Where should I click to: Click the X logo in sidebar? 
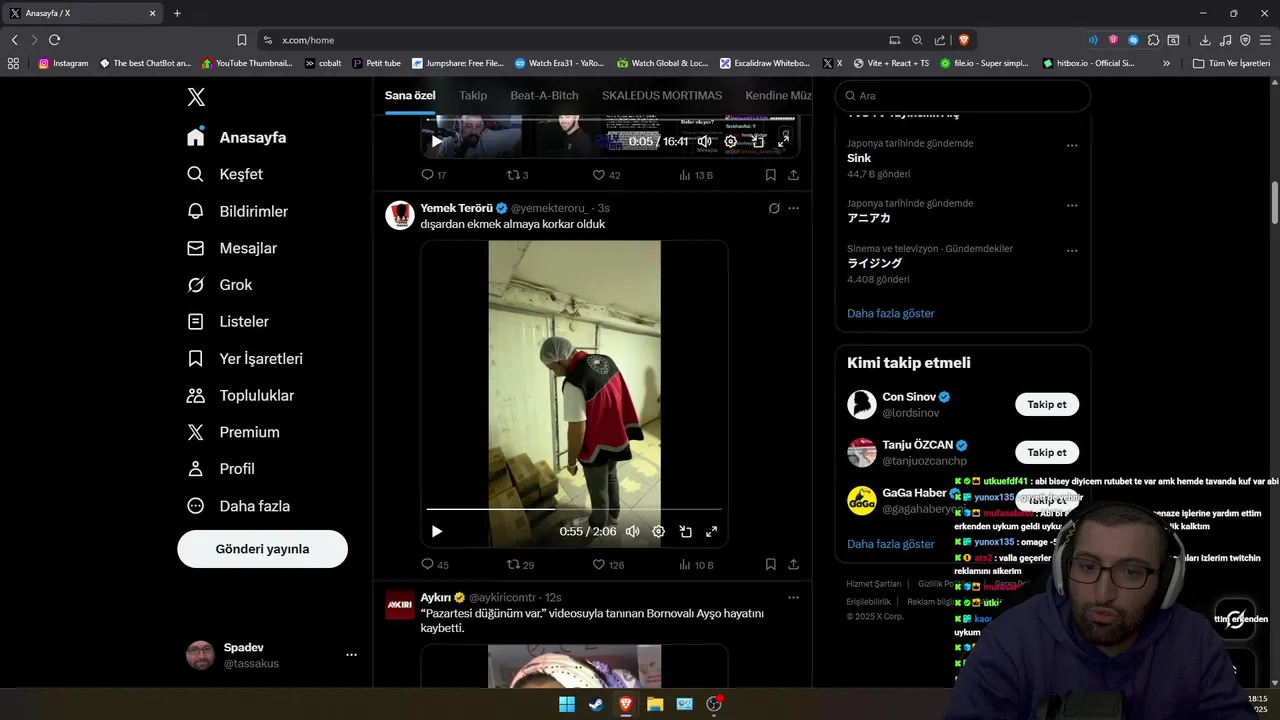click(196, 97)
